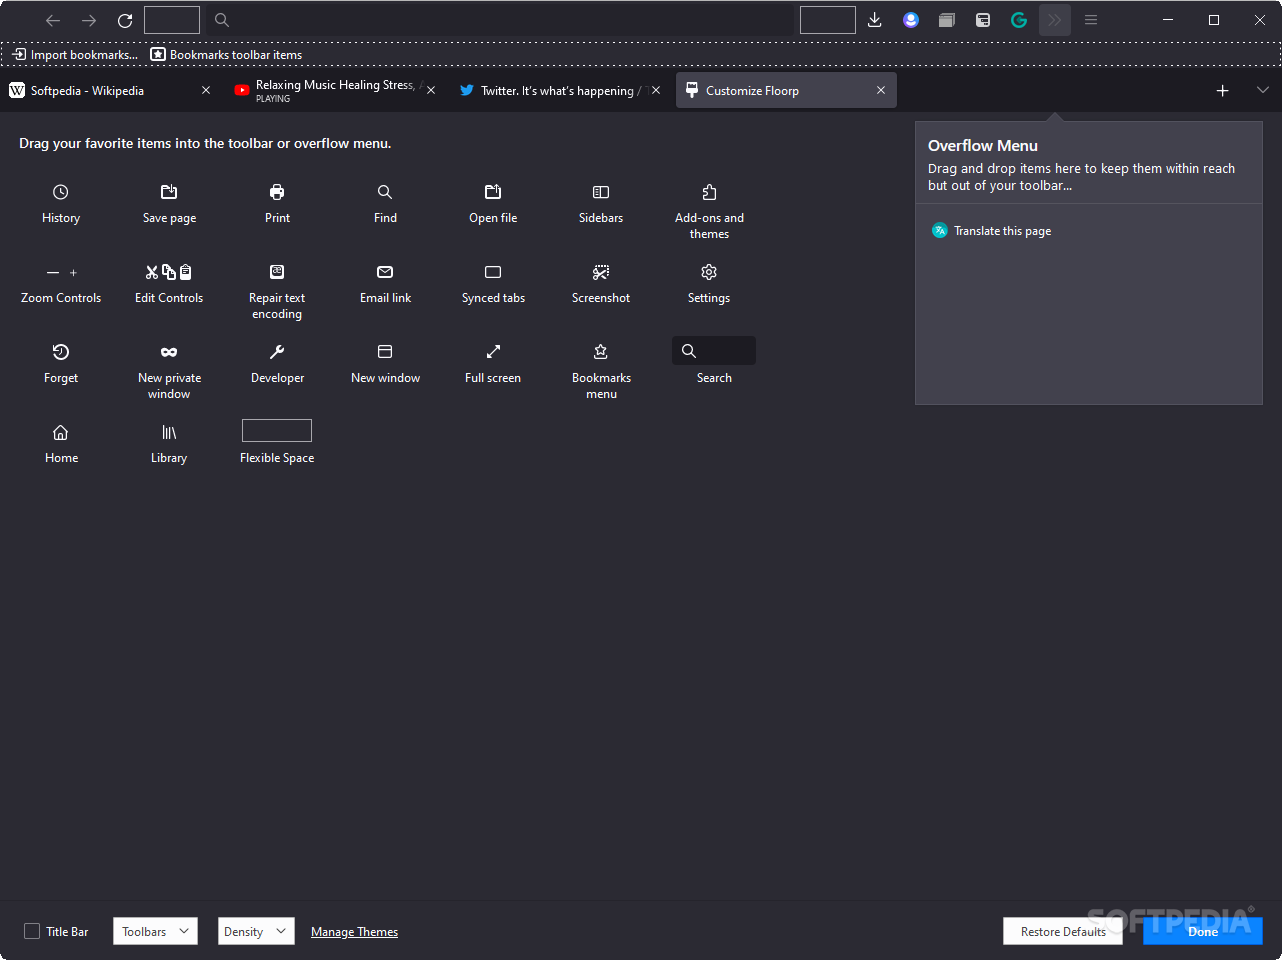Open Bookmarks toolbar items
Screen dimensions: 1282x960
pyautogui.click(x=226, y=55)
